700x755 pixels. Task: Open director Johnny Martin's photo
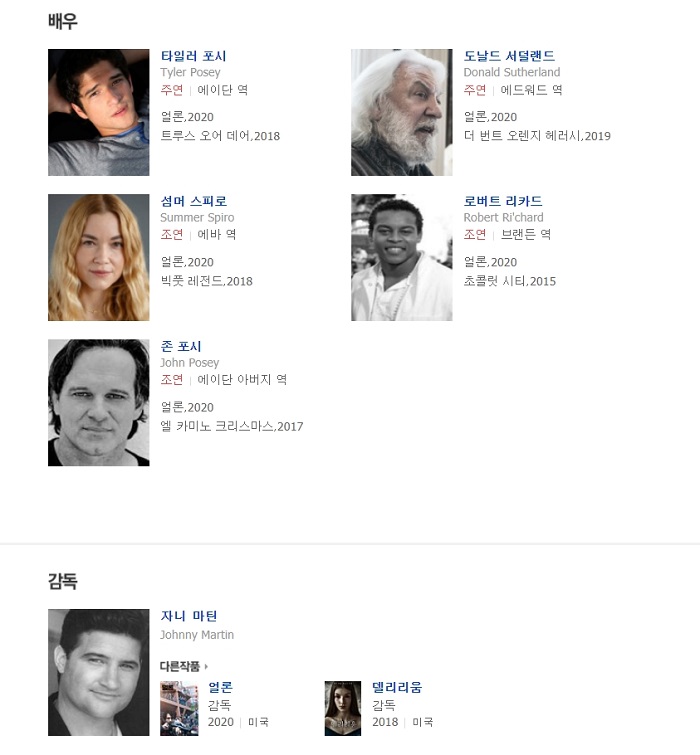click(x=99, y=672)
